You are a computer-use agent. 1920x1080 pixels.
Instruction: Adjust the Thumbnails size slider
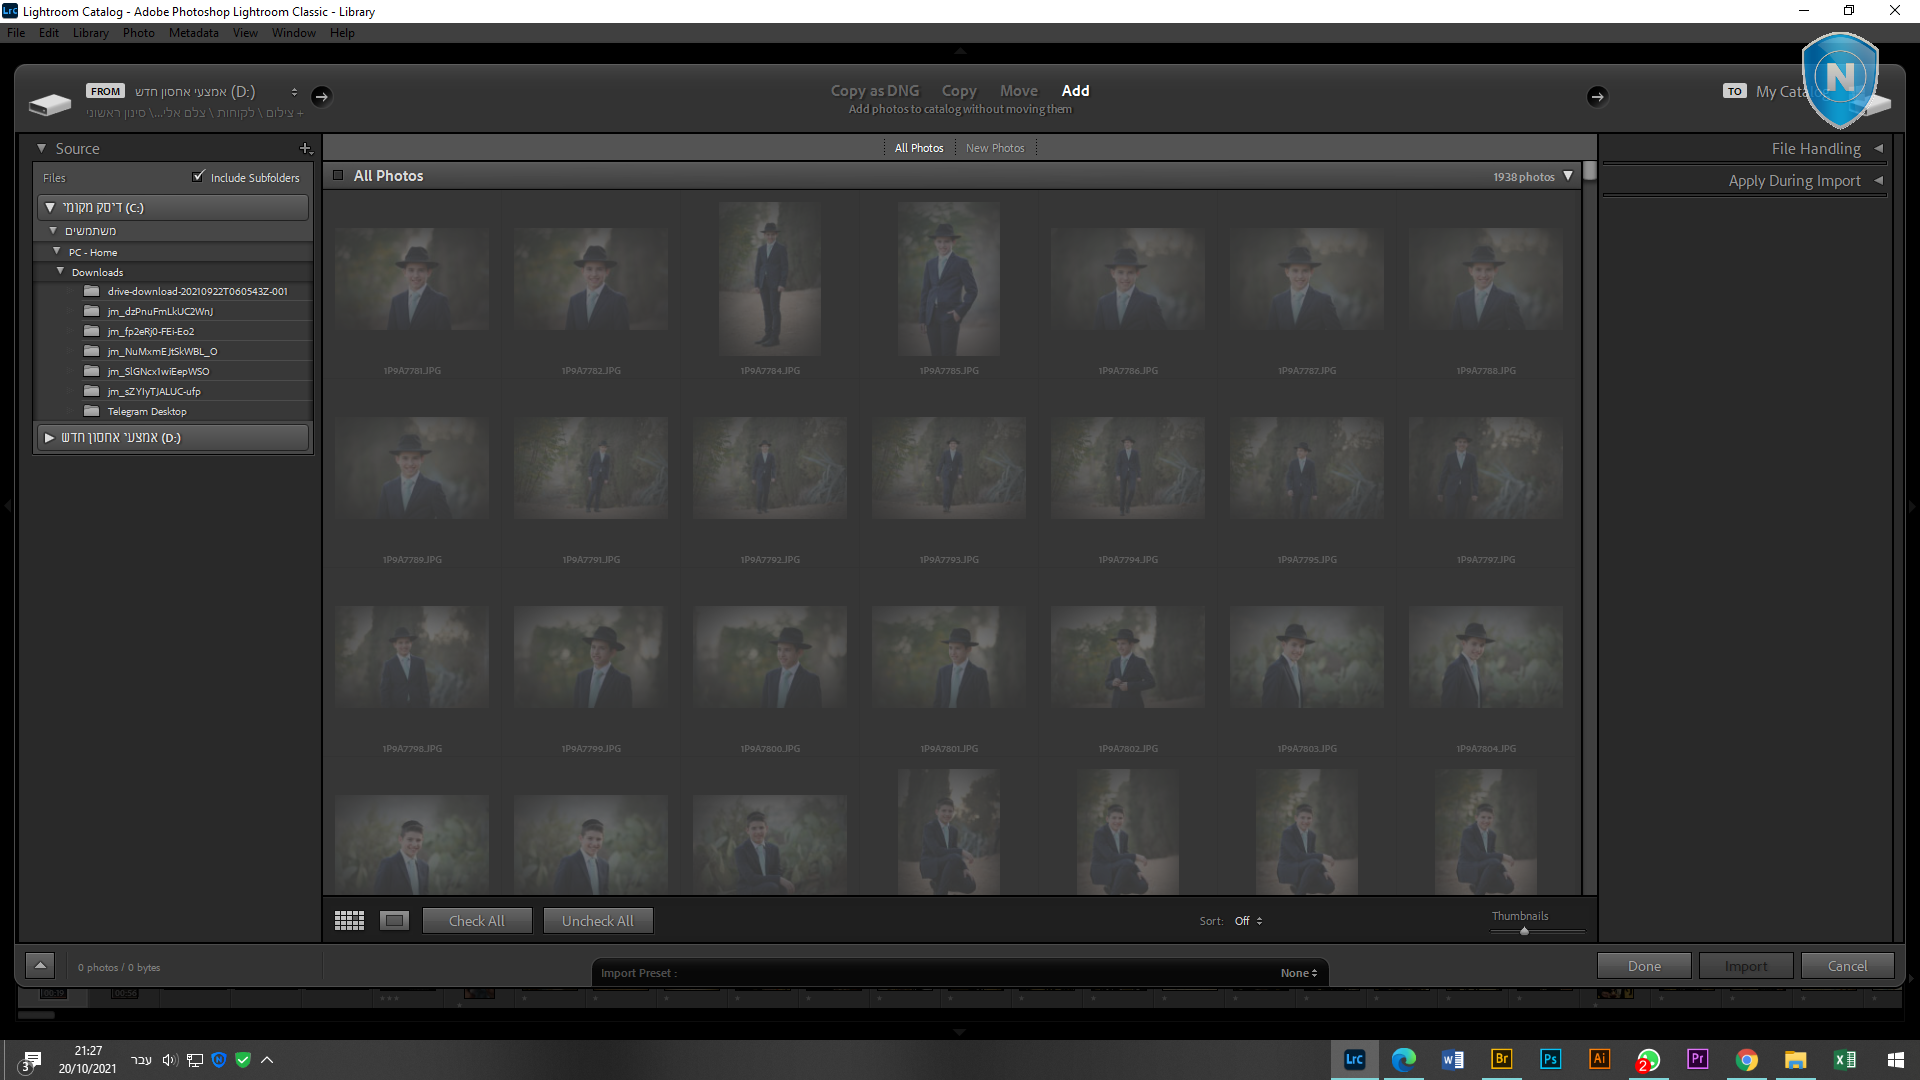[1524, 931]
